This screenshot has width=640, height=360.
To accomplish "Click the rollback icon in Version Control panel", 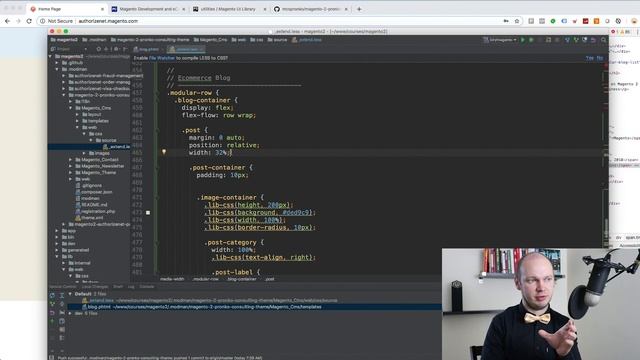I will [52, 313].
